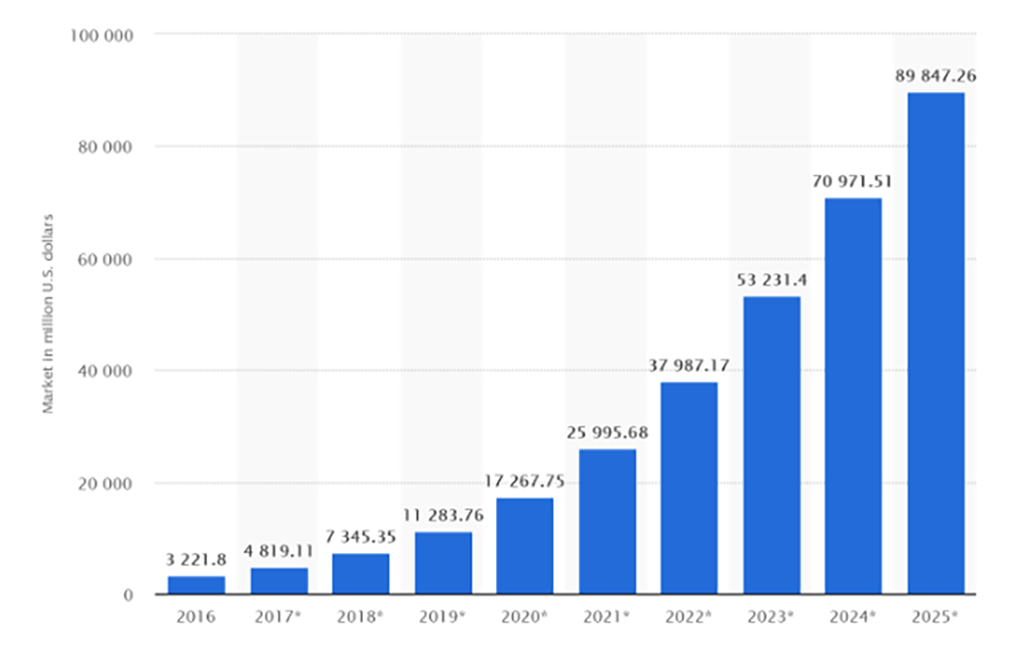This screenshot has height=658, width=1024.
Task: Select the 11 283.76 value label
Action: pos(443,516)
